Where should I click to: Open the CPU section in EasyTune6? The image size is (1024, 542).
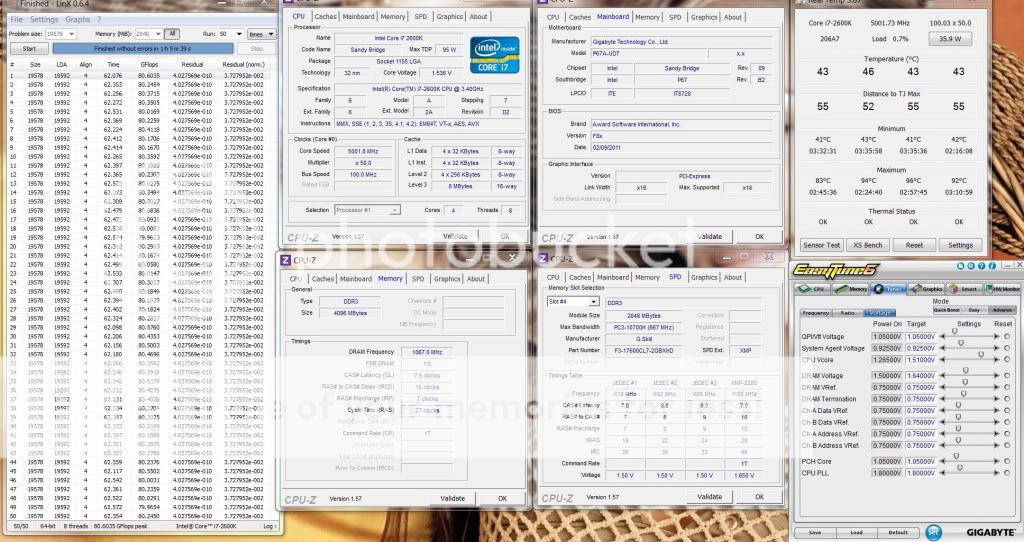click(x=814, y=289)
